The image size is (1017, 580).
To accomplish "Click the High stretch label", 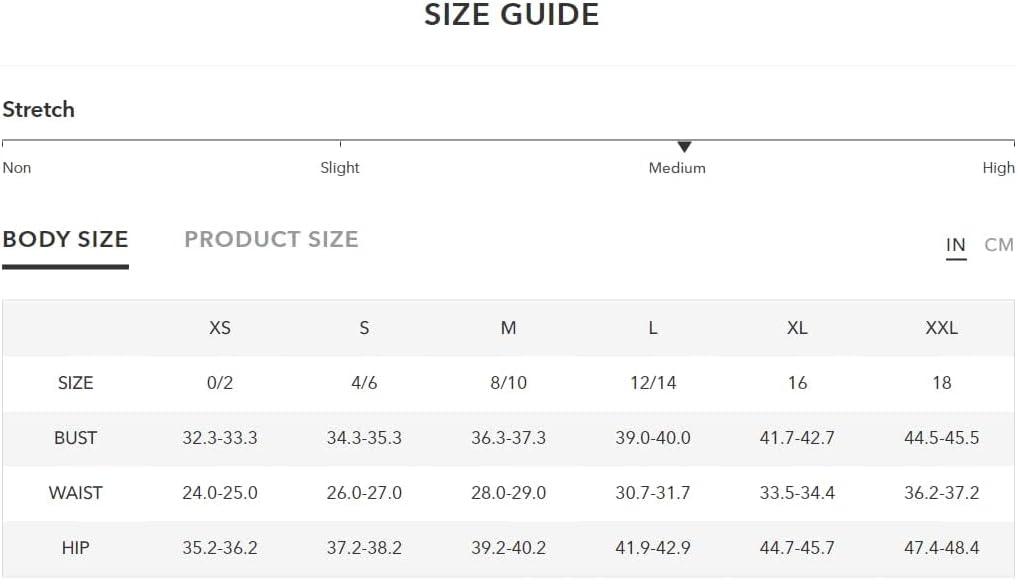I will [998, 167].
